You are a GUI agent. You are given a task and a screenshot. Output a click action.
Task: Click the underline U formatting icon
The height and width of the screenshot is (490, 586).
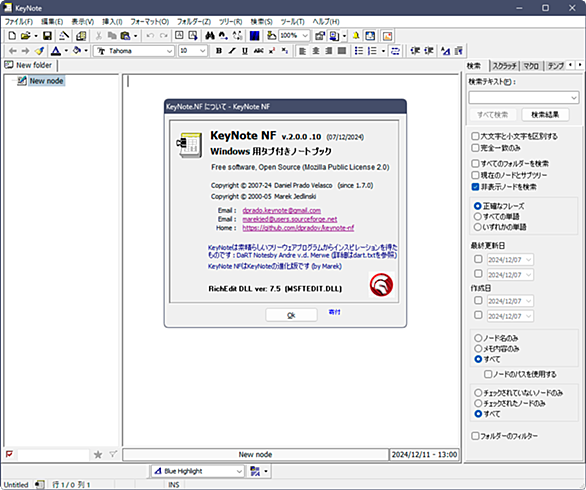(245, 51)
